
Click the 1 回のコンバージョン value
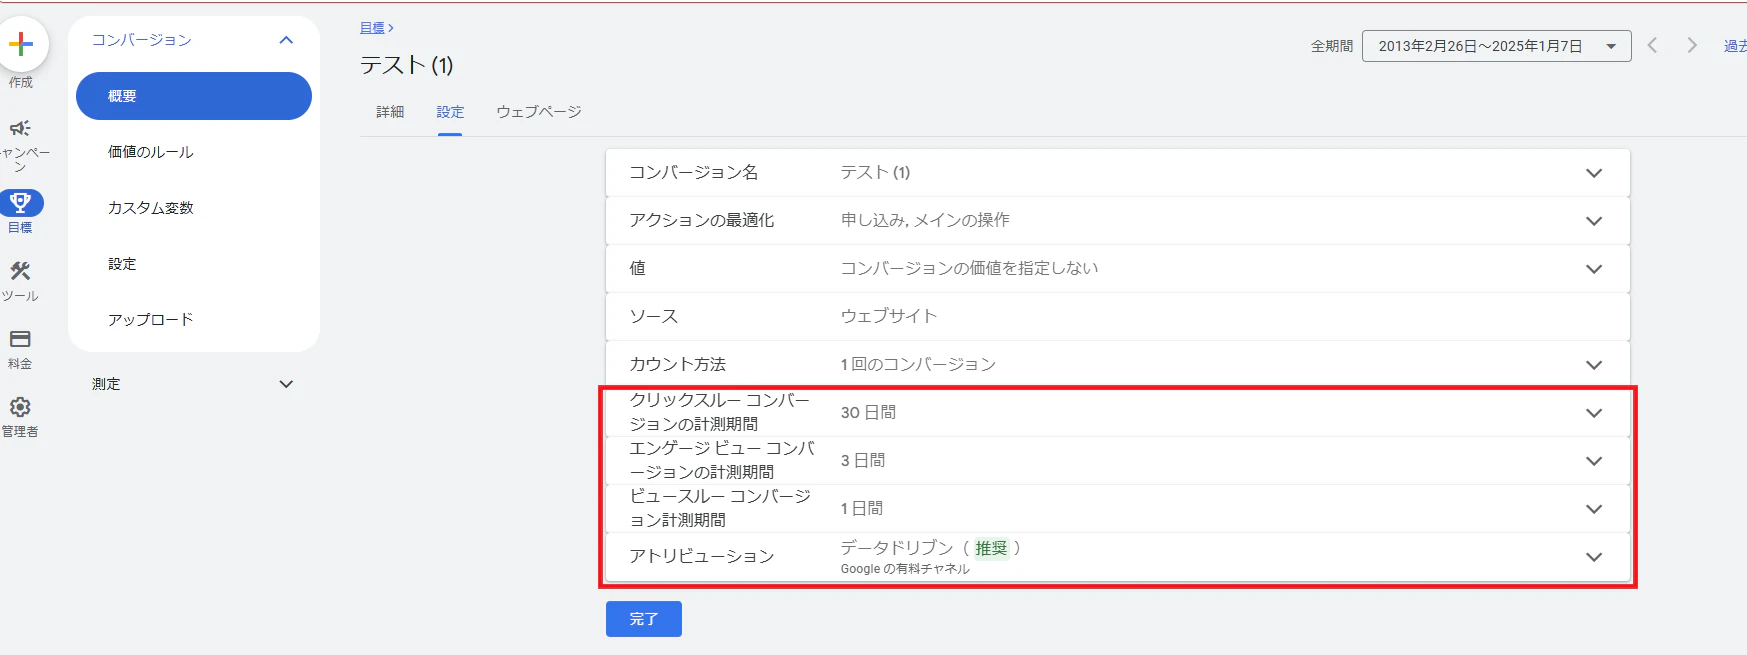pyautogui.click(x=918, y=364)
